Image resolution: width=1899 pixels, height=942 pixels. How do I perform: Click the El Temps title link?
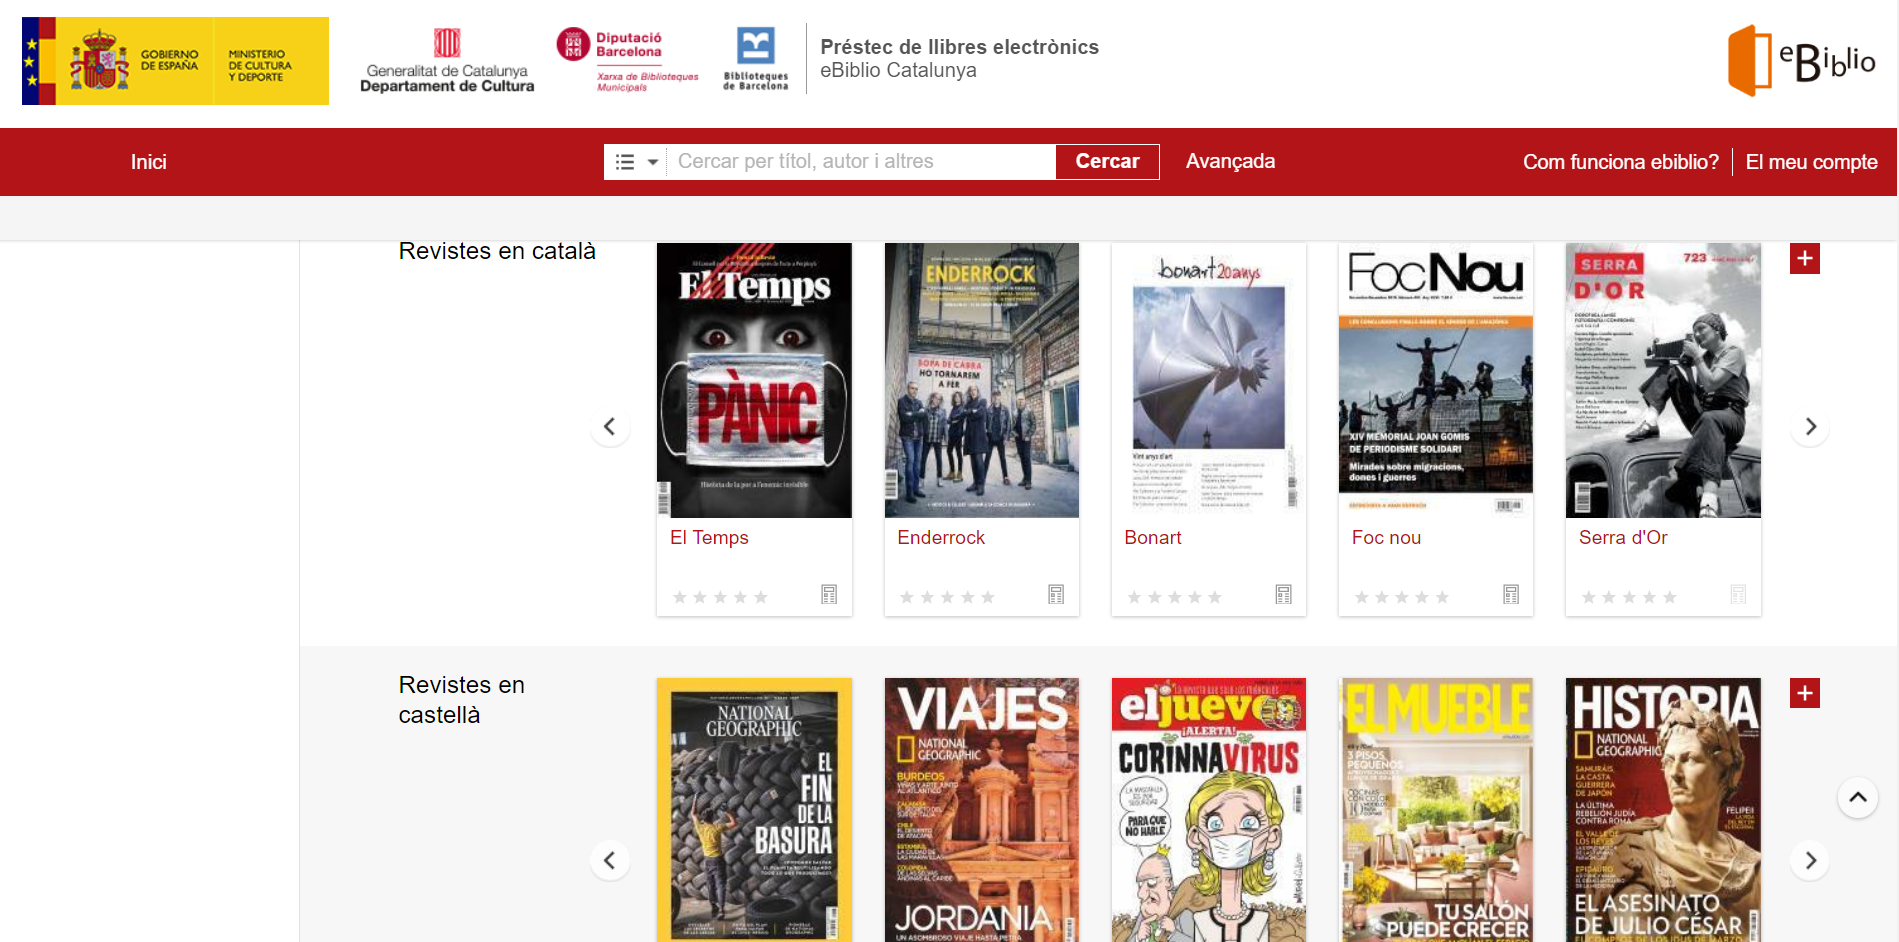(709, 538)
